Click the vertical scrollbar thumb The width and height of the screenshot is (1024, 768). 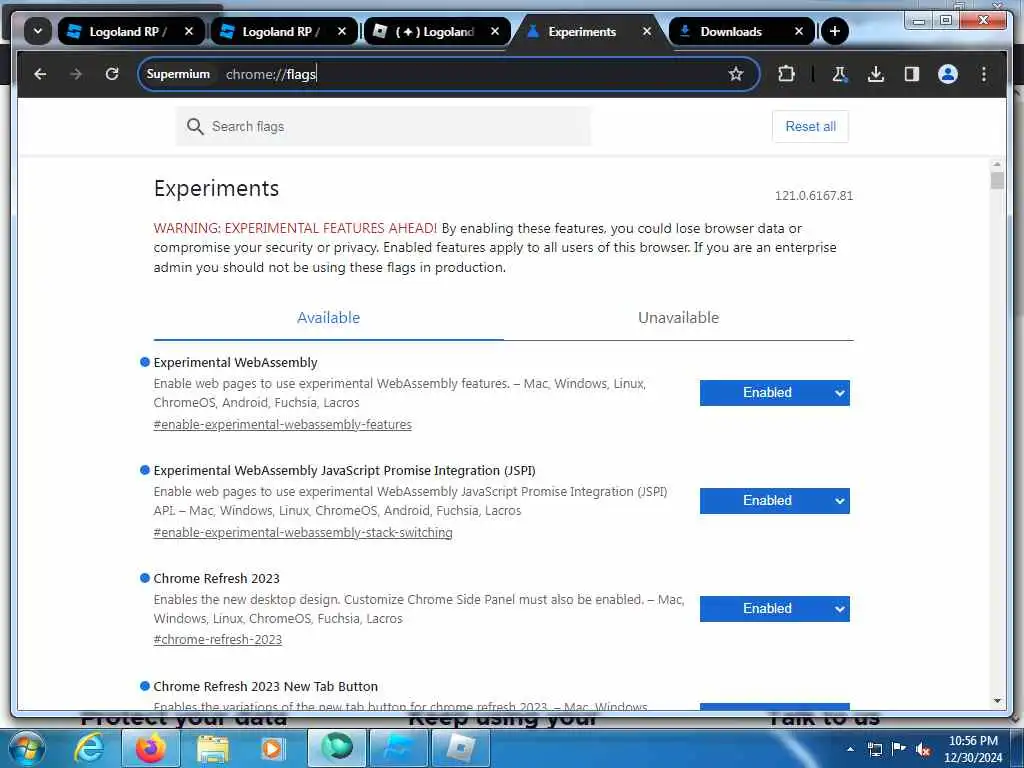[x=997, y=180]
